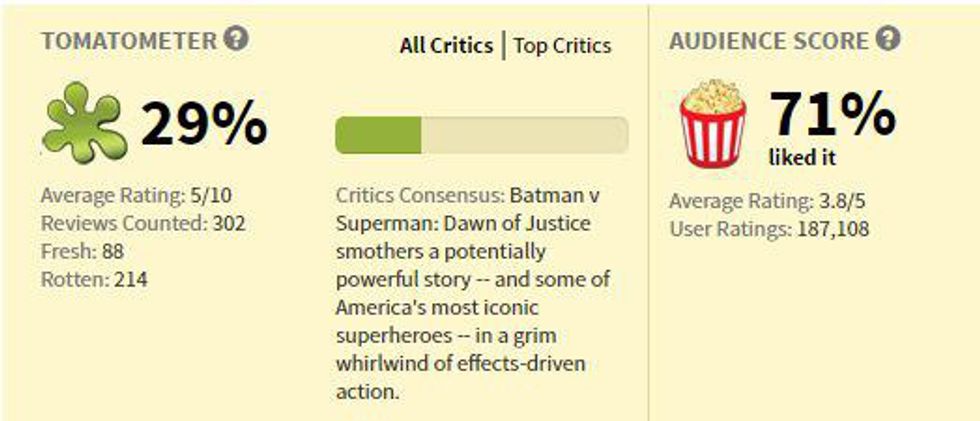Click the TOMATOMETER heading text
980x421 pixels.
point(129,41)
